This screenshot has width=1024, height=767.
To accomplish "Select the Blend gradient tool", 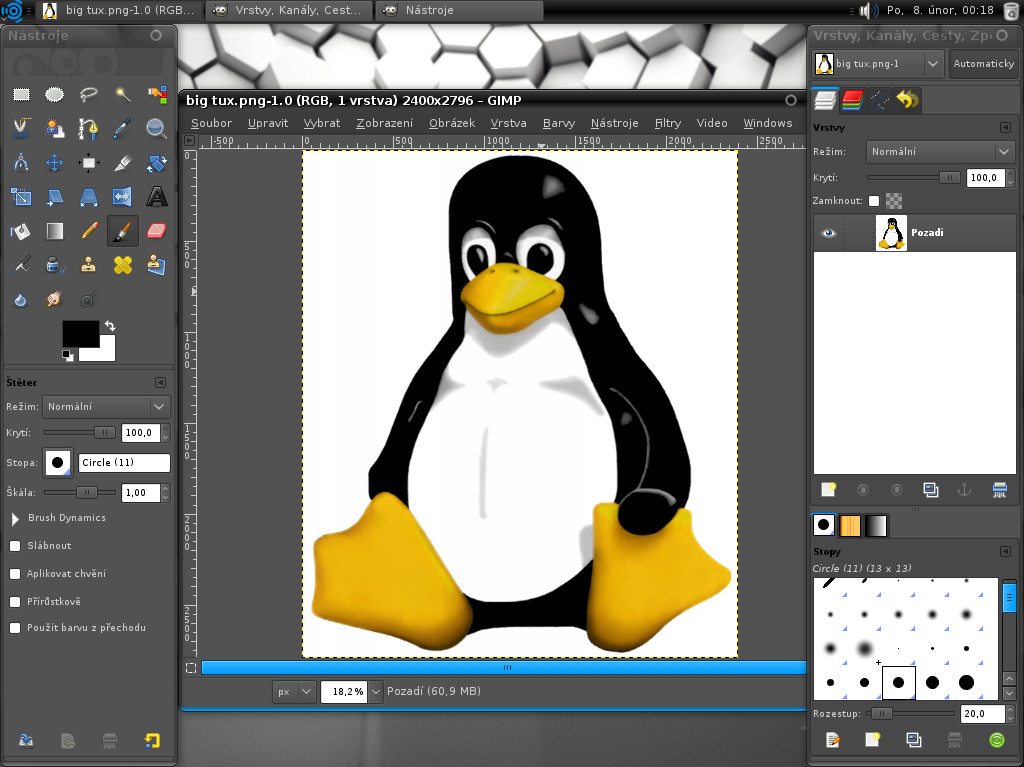I will (54, 231).
